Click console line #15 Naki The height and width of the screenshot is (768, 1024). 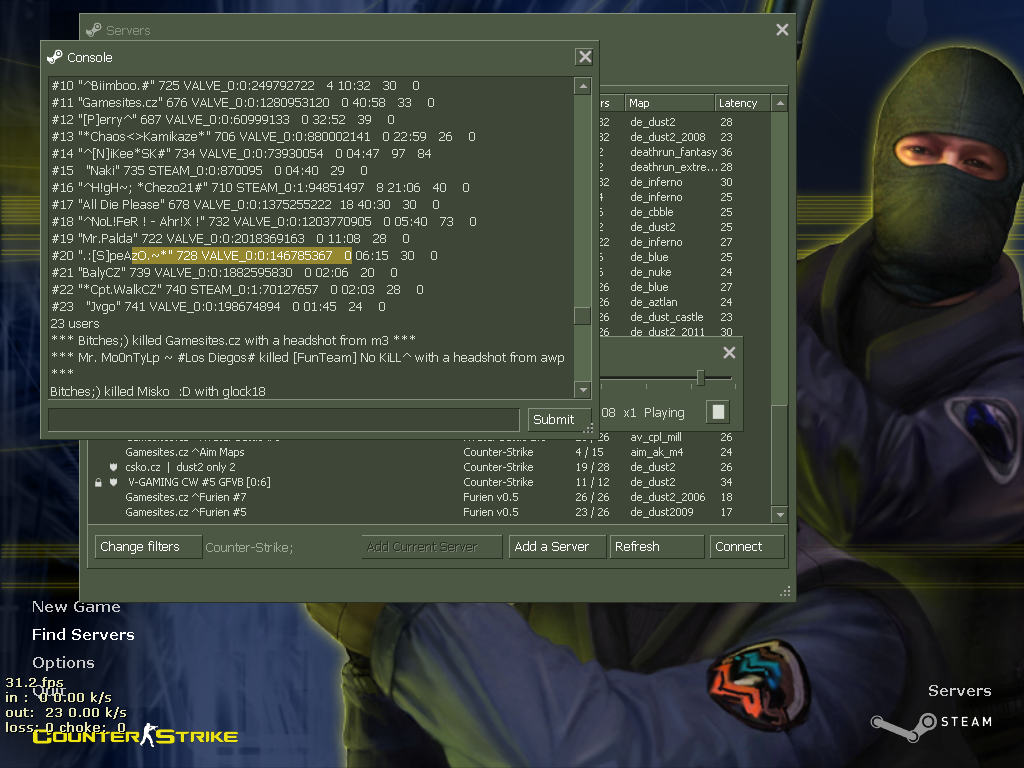(210, 170)
